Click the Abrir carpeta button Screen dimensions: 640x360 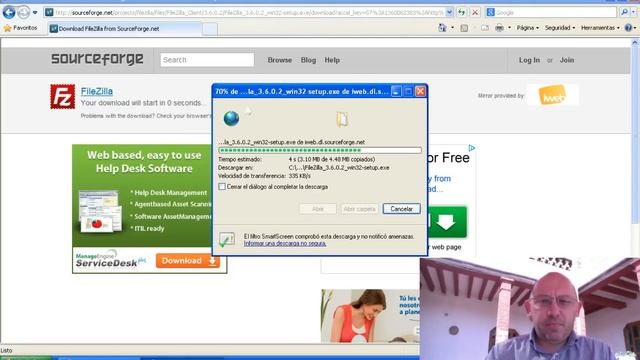pyautogui.click(x=359, y=209)
